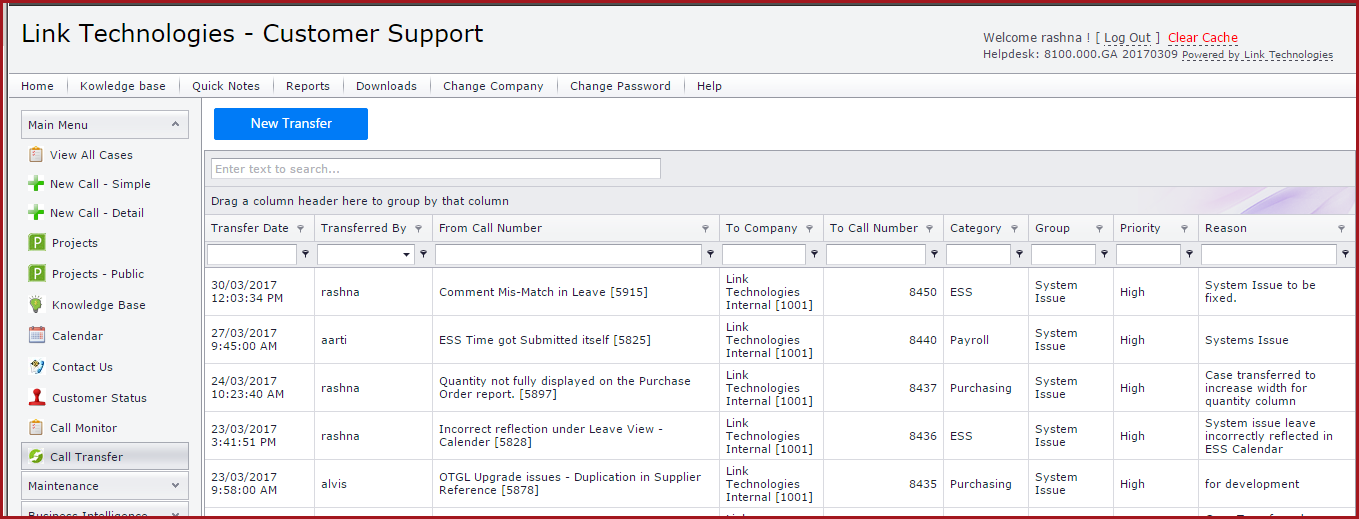Sort by the To Call Number column header
Screen dimensions: 1359x519
874,228
